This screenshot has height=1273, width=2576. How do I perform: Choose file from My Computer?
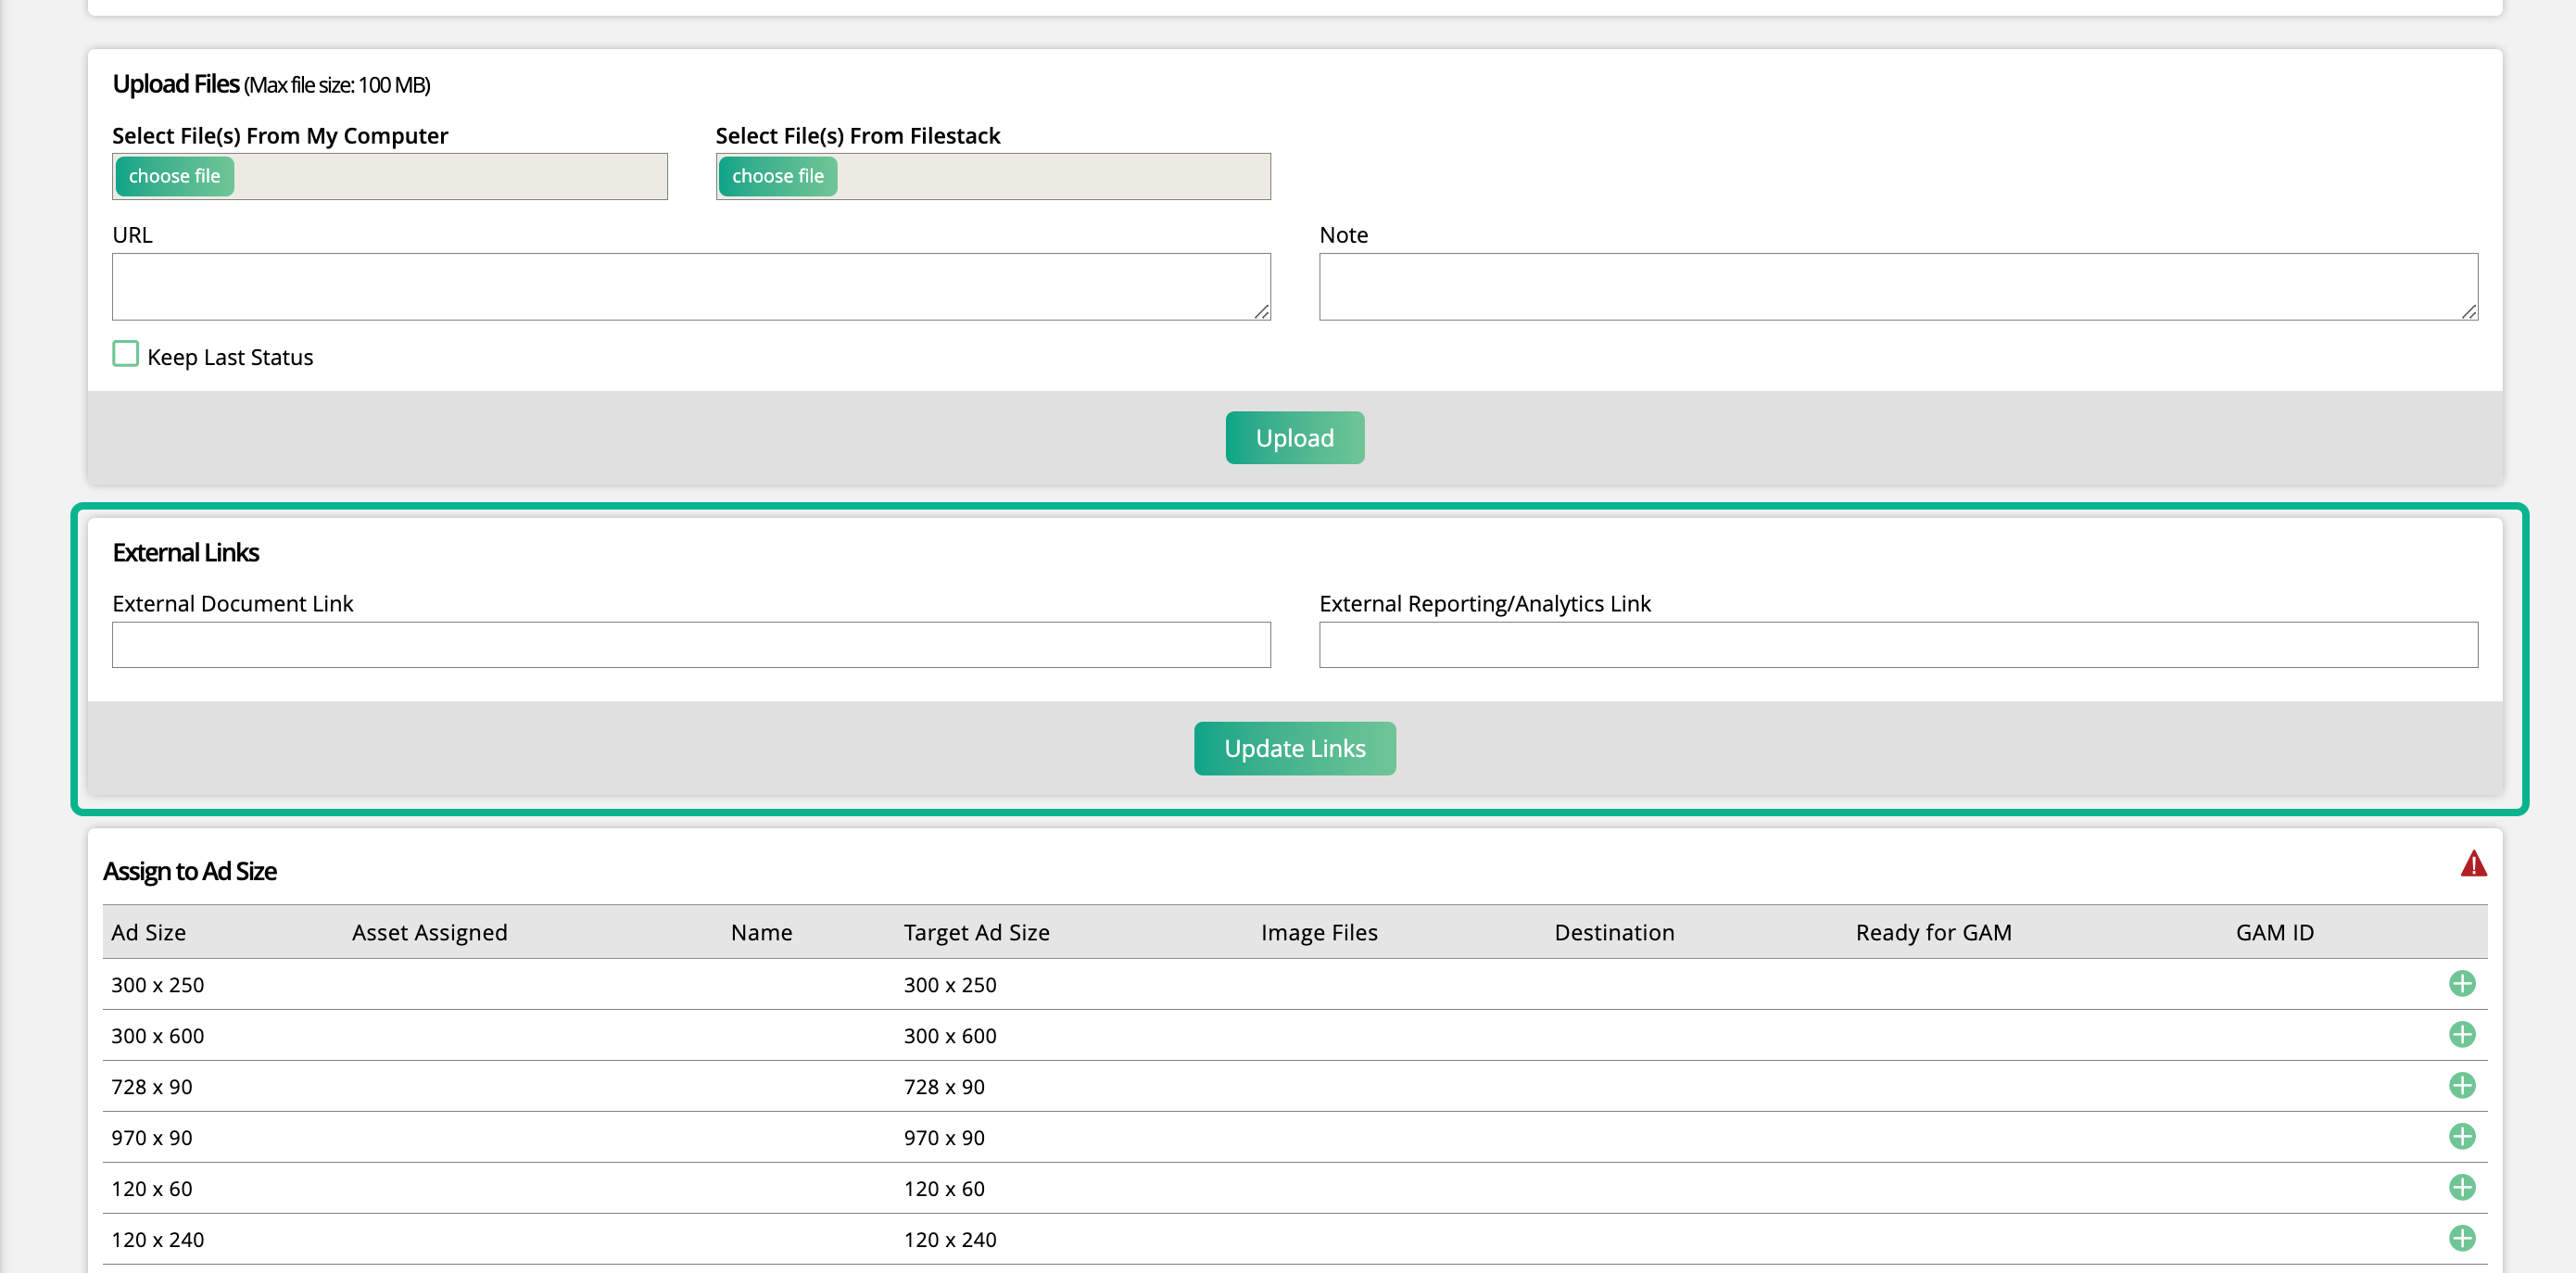tap(174, 176)
